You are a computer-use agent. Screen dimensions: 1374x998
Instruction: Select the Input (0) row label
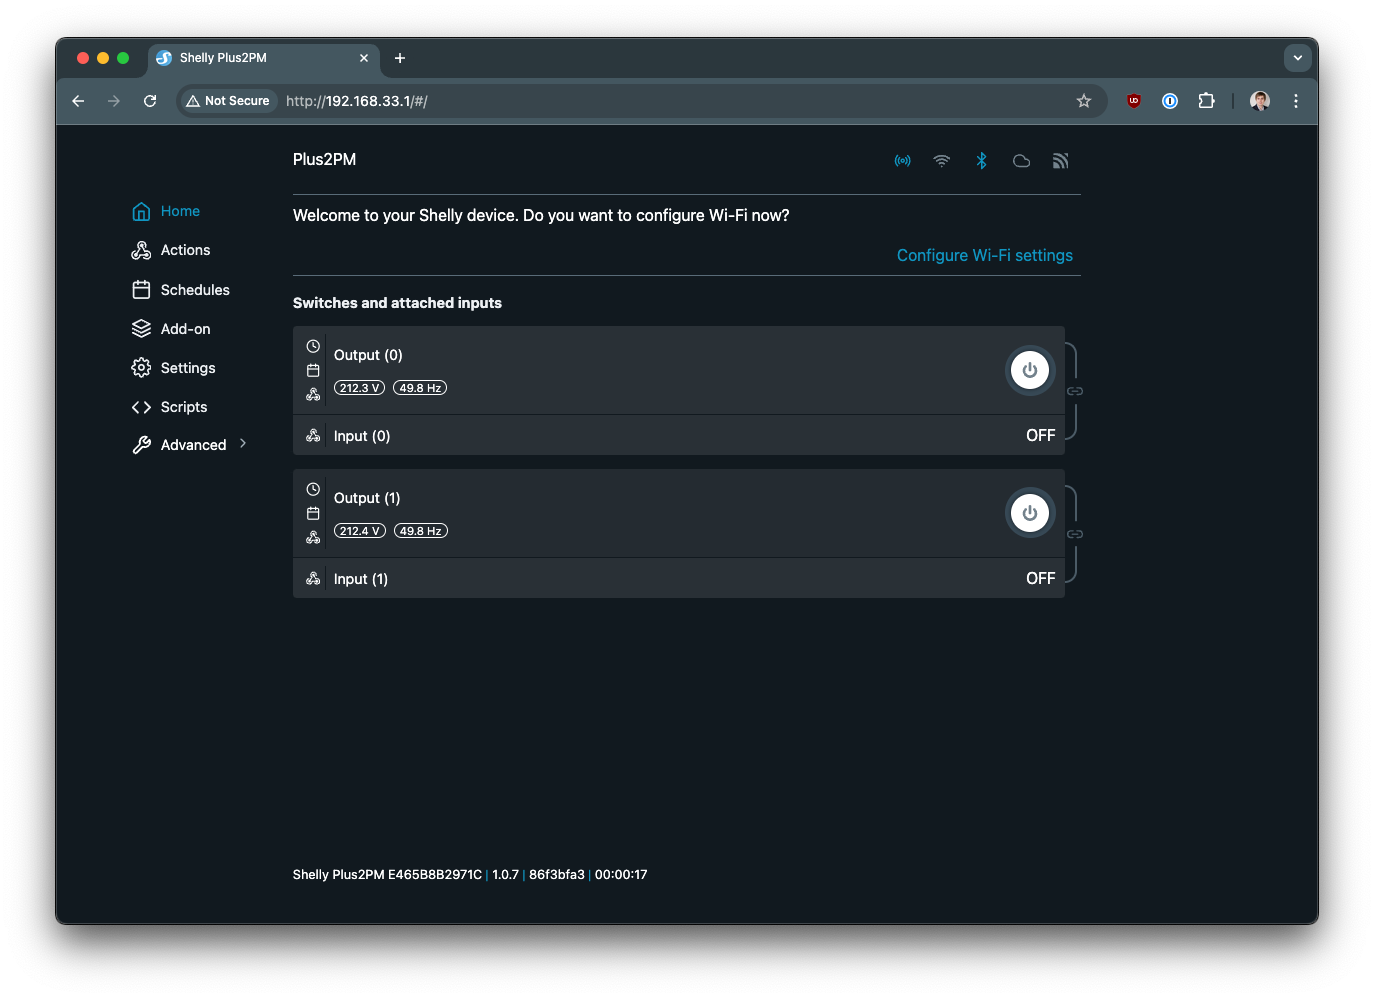pyautogui.click(x=362, y=436)
